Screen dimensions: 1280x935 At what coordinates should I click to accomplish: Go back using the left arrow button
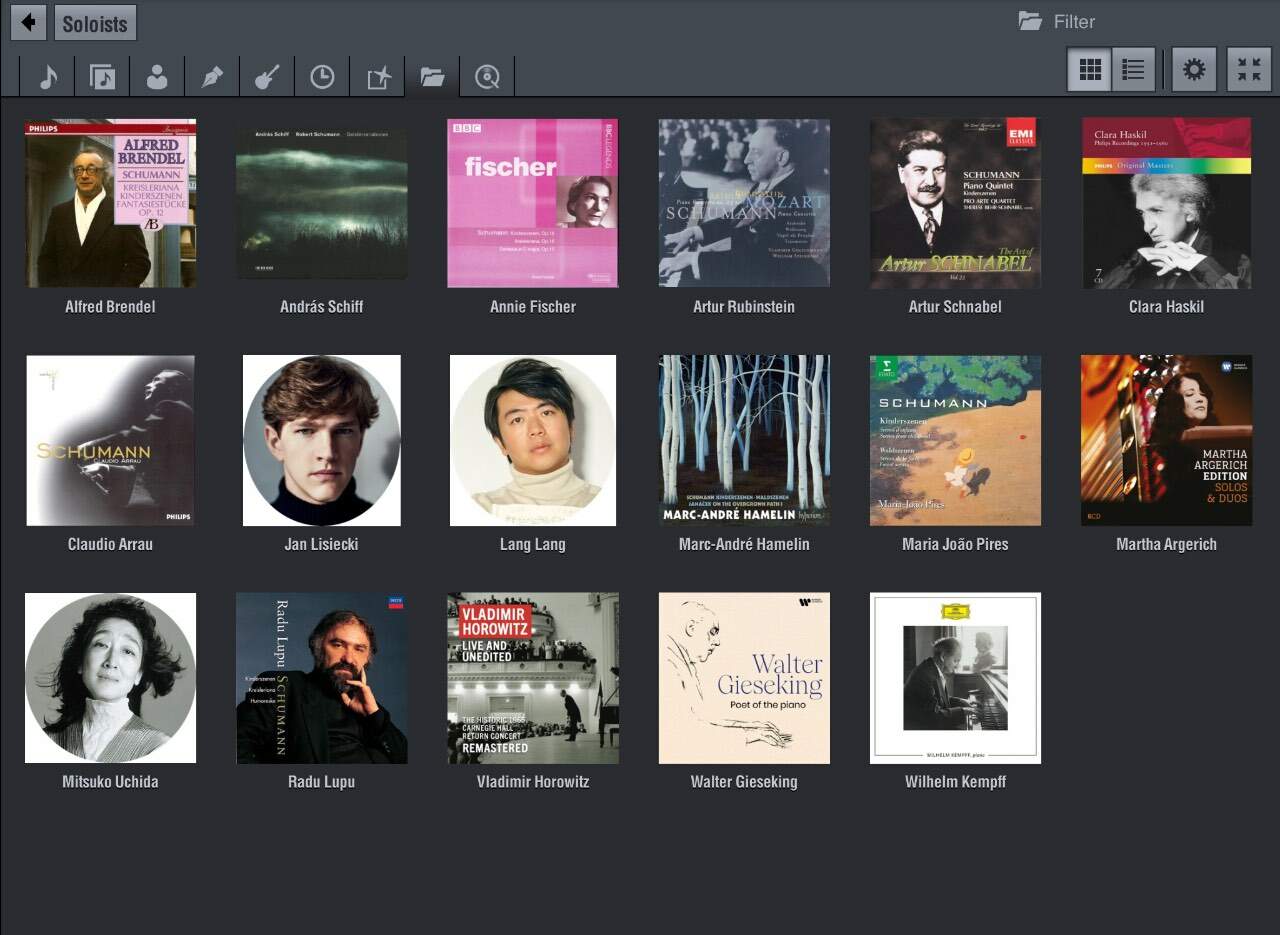(x=28, y=22)
